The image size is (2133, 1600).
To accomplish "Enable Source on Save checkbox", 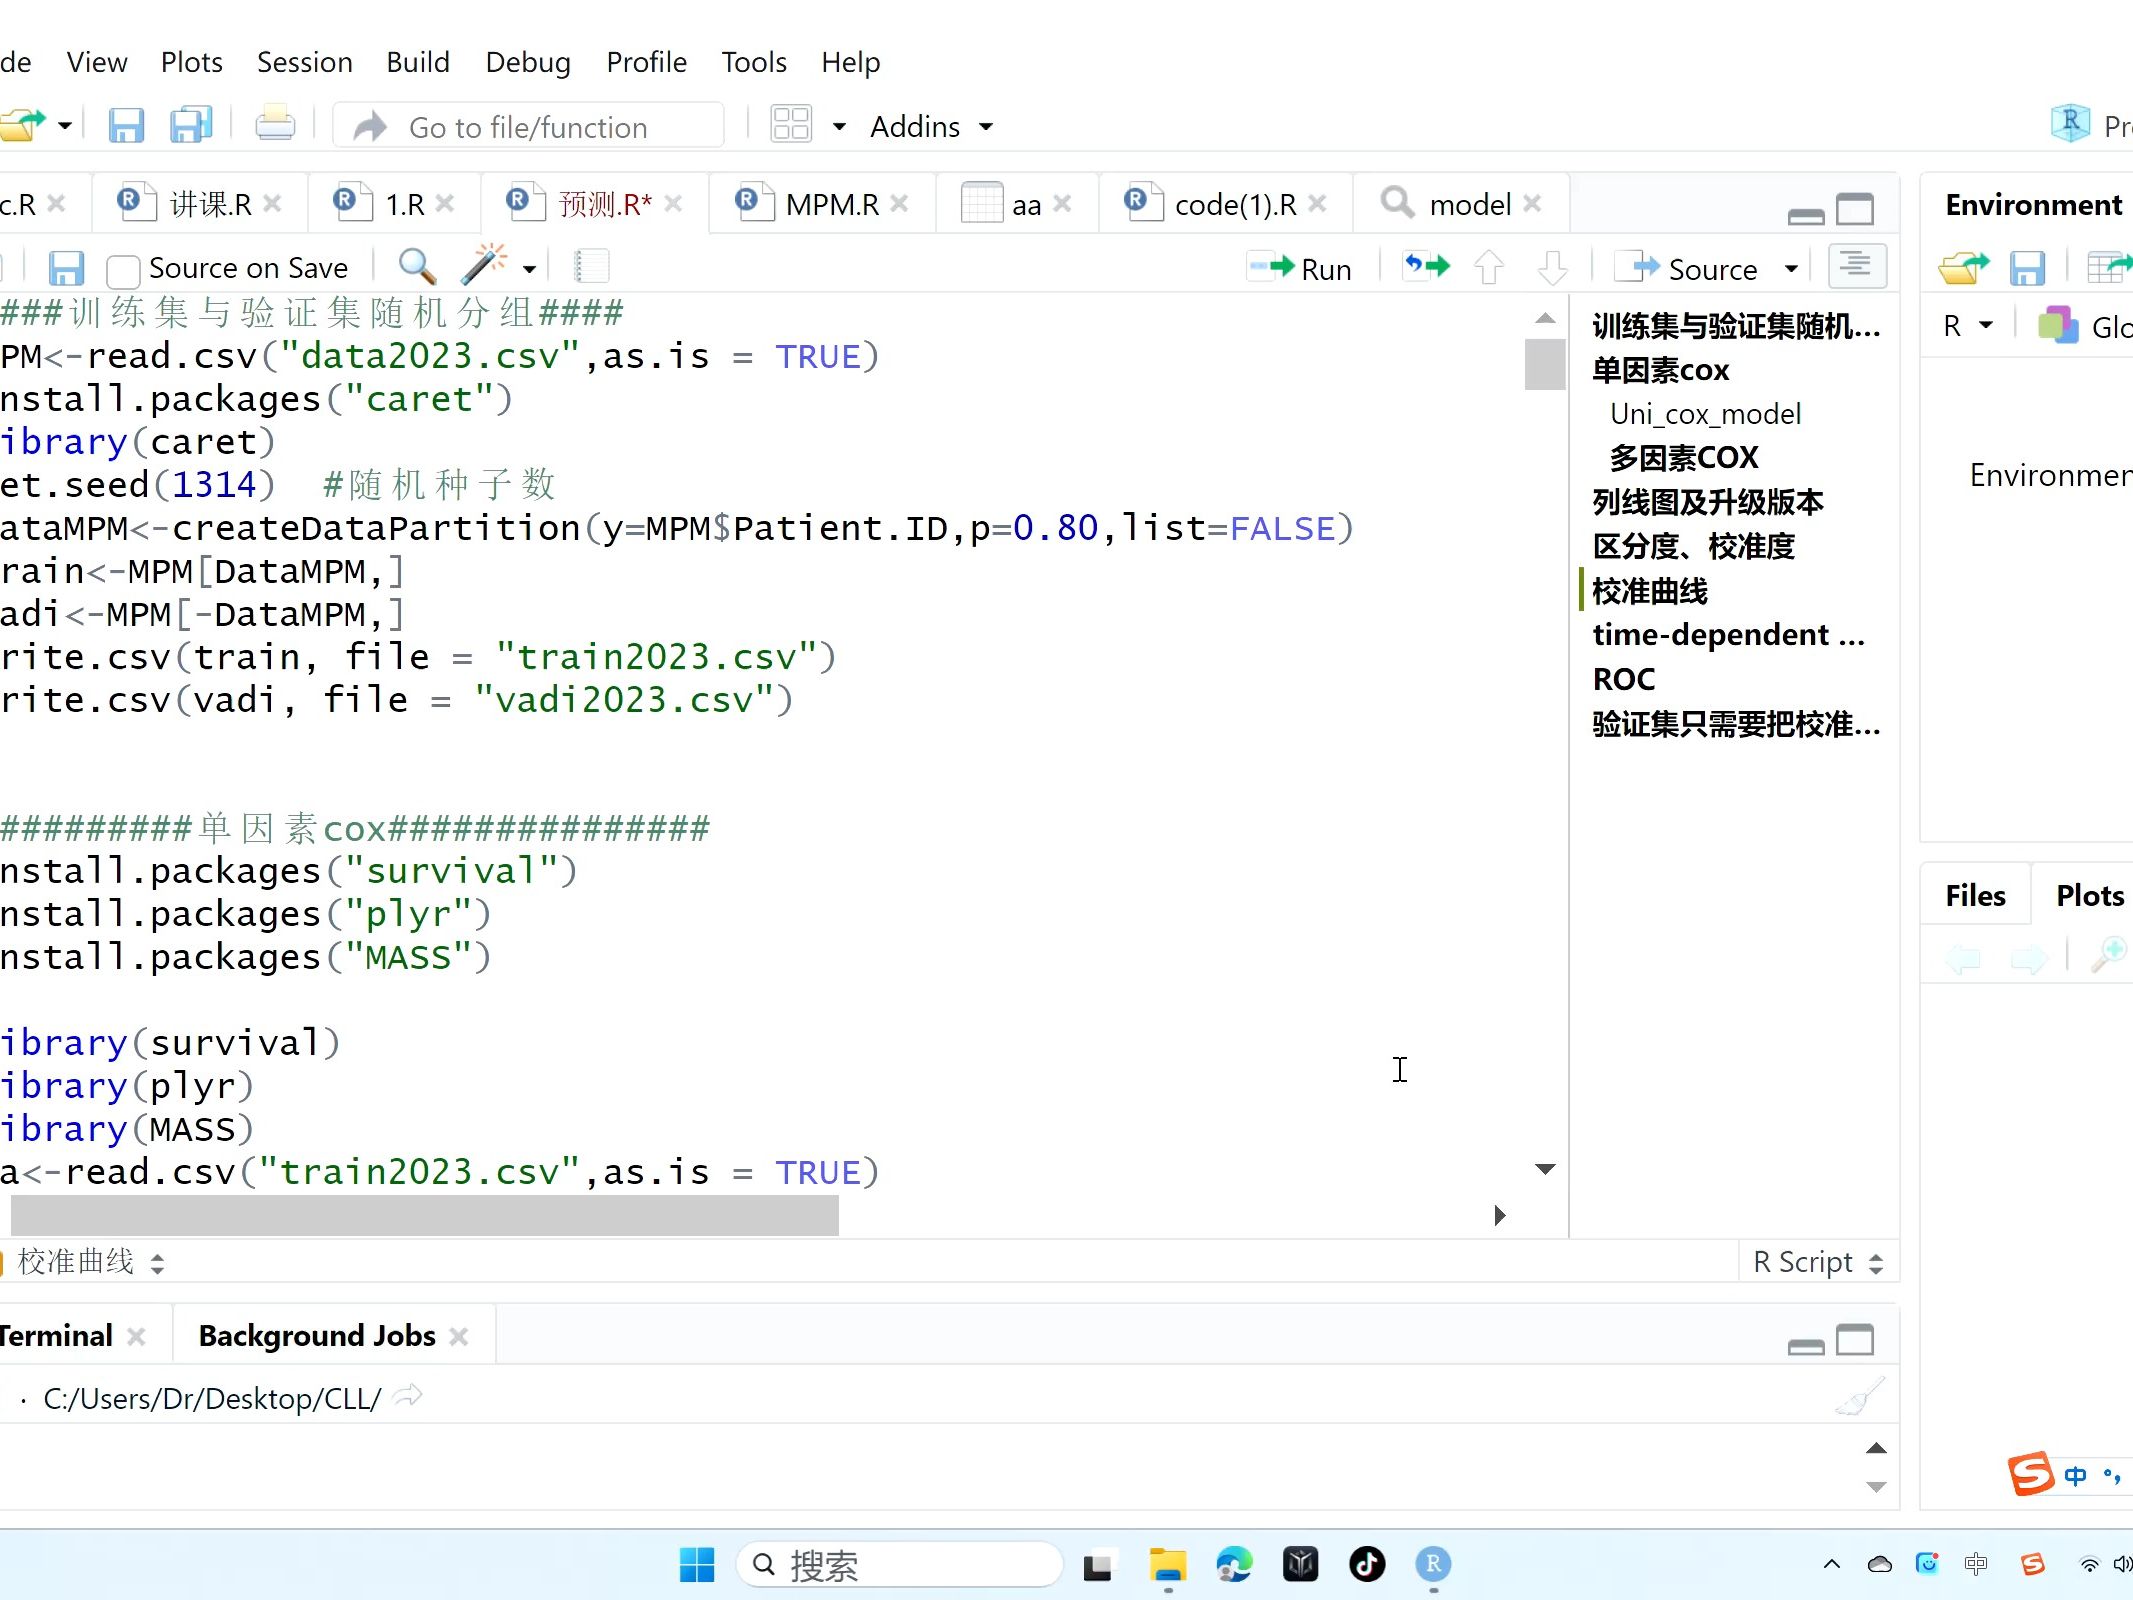I will point(123,270).
